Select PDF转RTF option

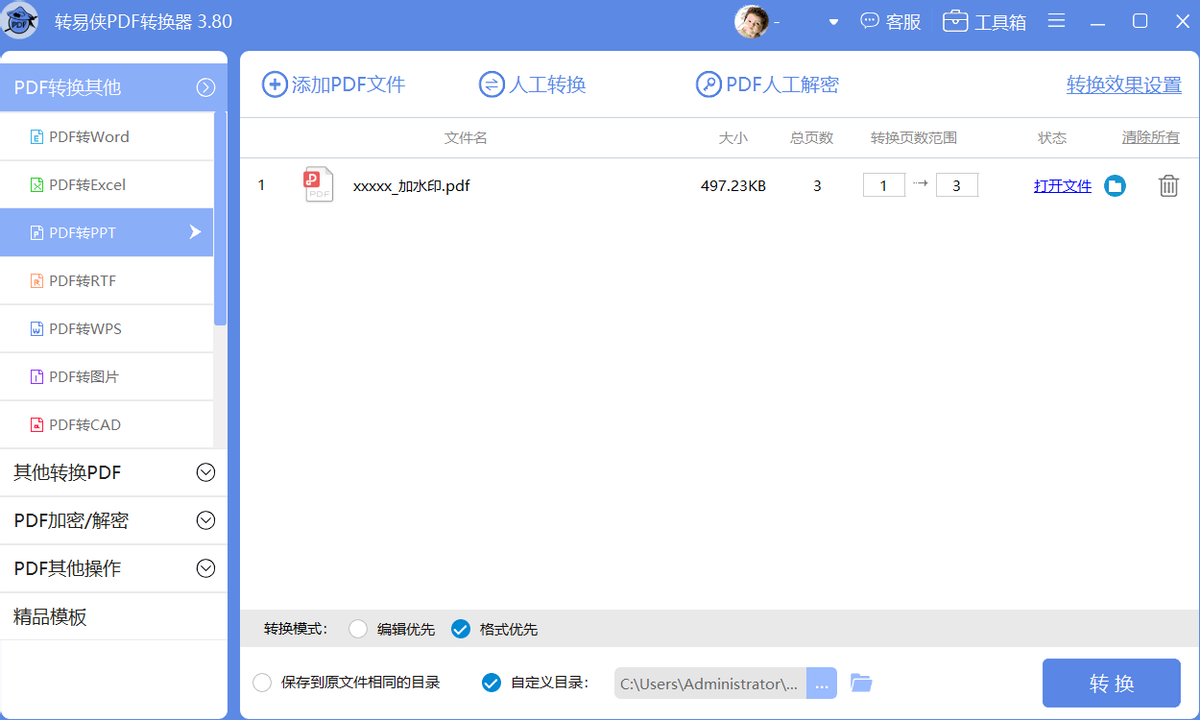107,281
